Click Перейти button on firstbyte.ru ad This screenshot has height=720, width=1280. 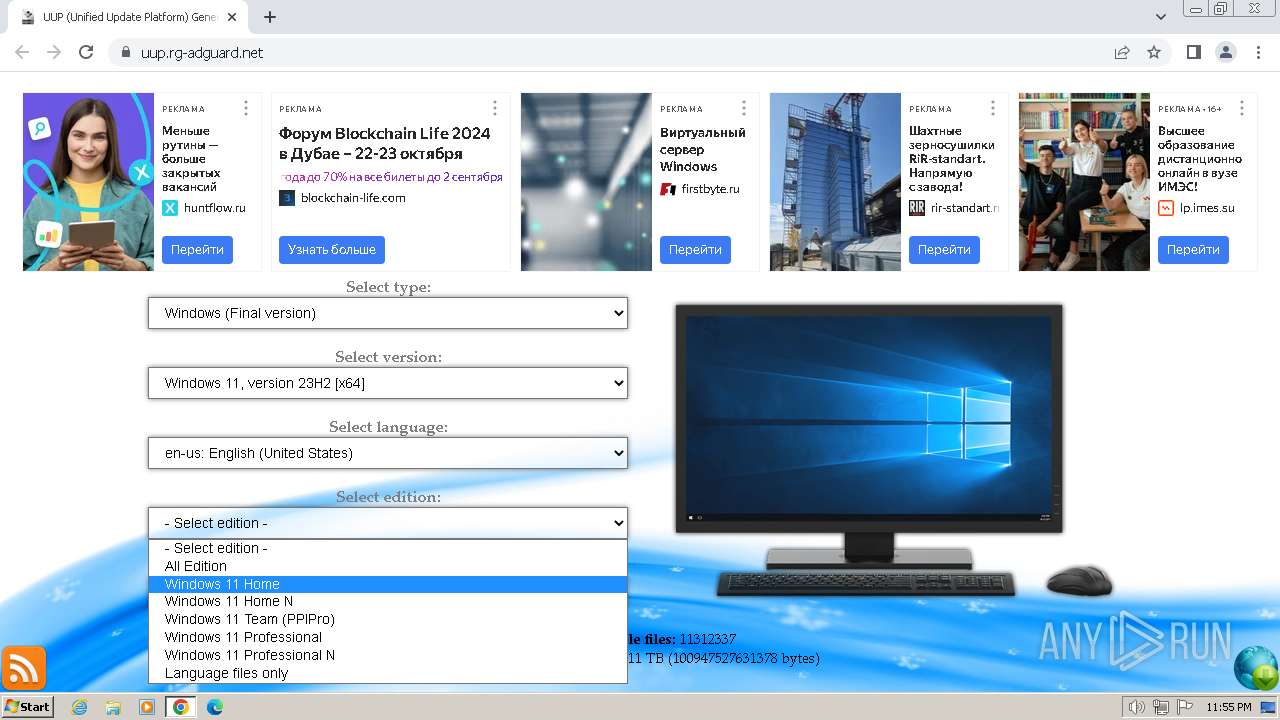pos(695,250)
